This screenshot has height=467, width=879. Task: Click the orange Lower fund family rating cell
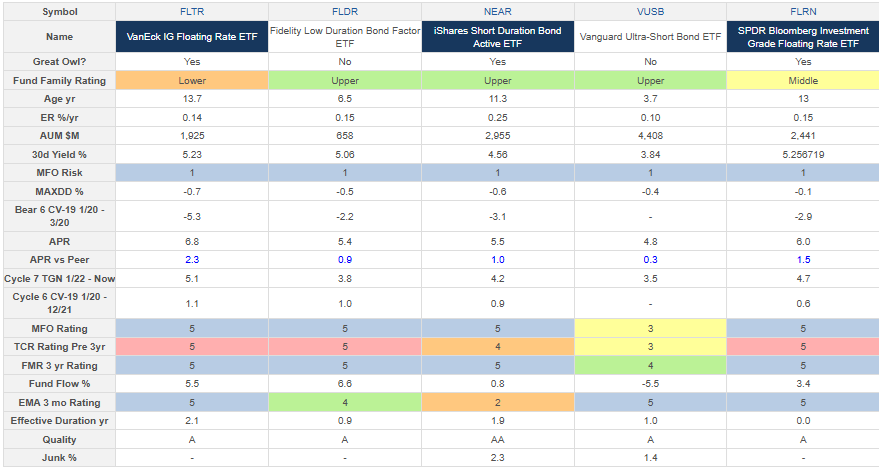point(192,80)
